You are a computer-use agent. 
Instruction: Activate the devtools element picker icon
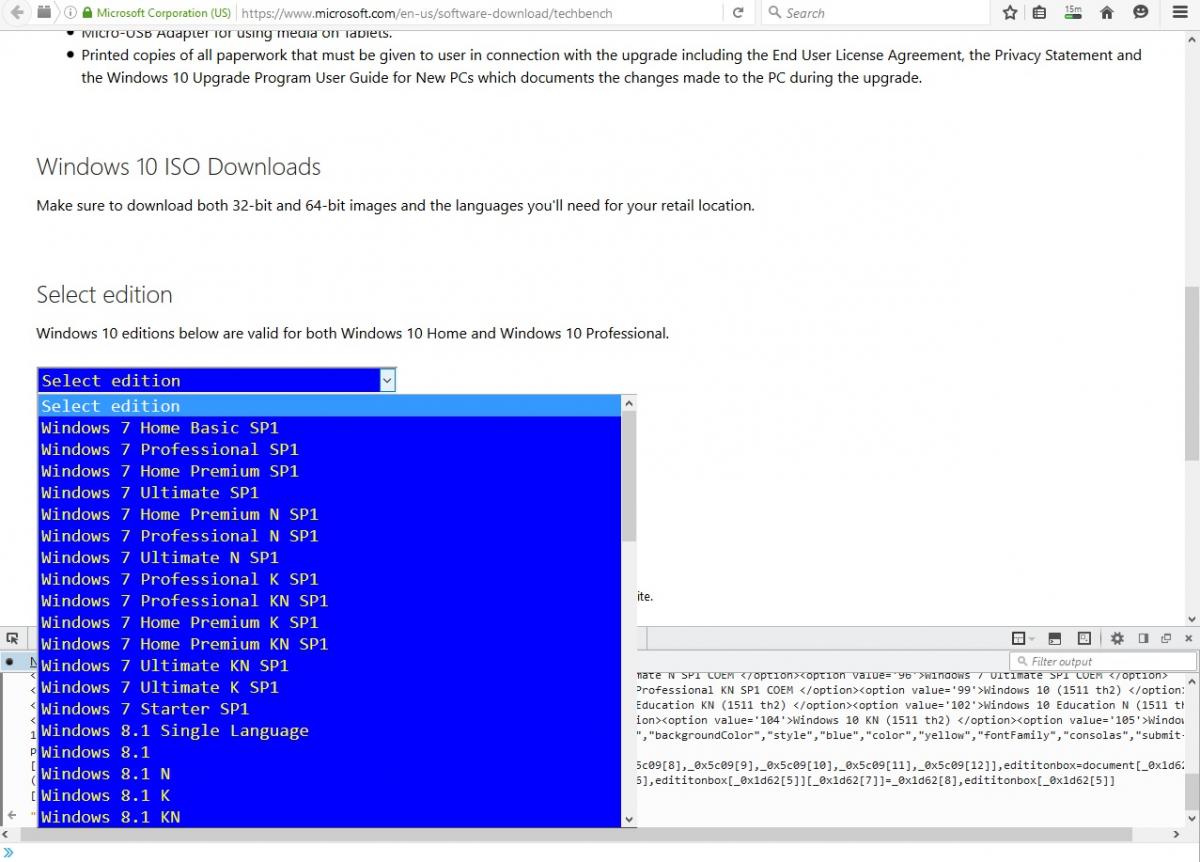[12, 638]
